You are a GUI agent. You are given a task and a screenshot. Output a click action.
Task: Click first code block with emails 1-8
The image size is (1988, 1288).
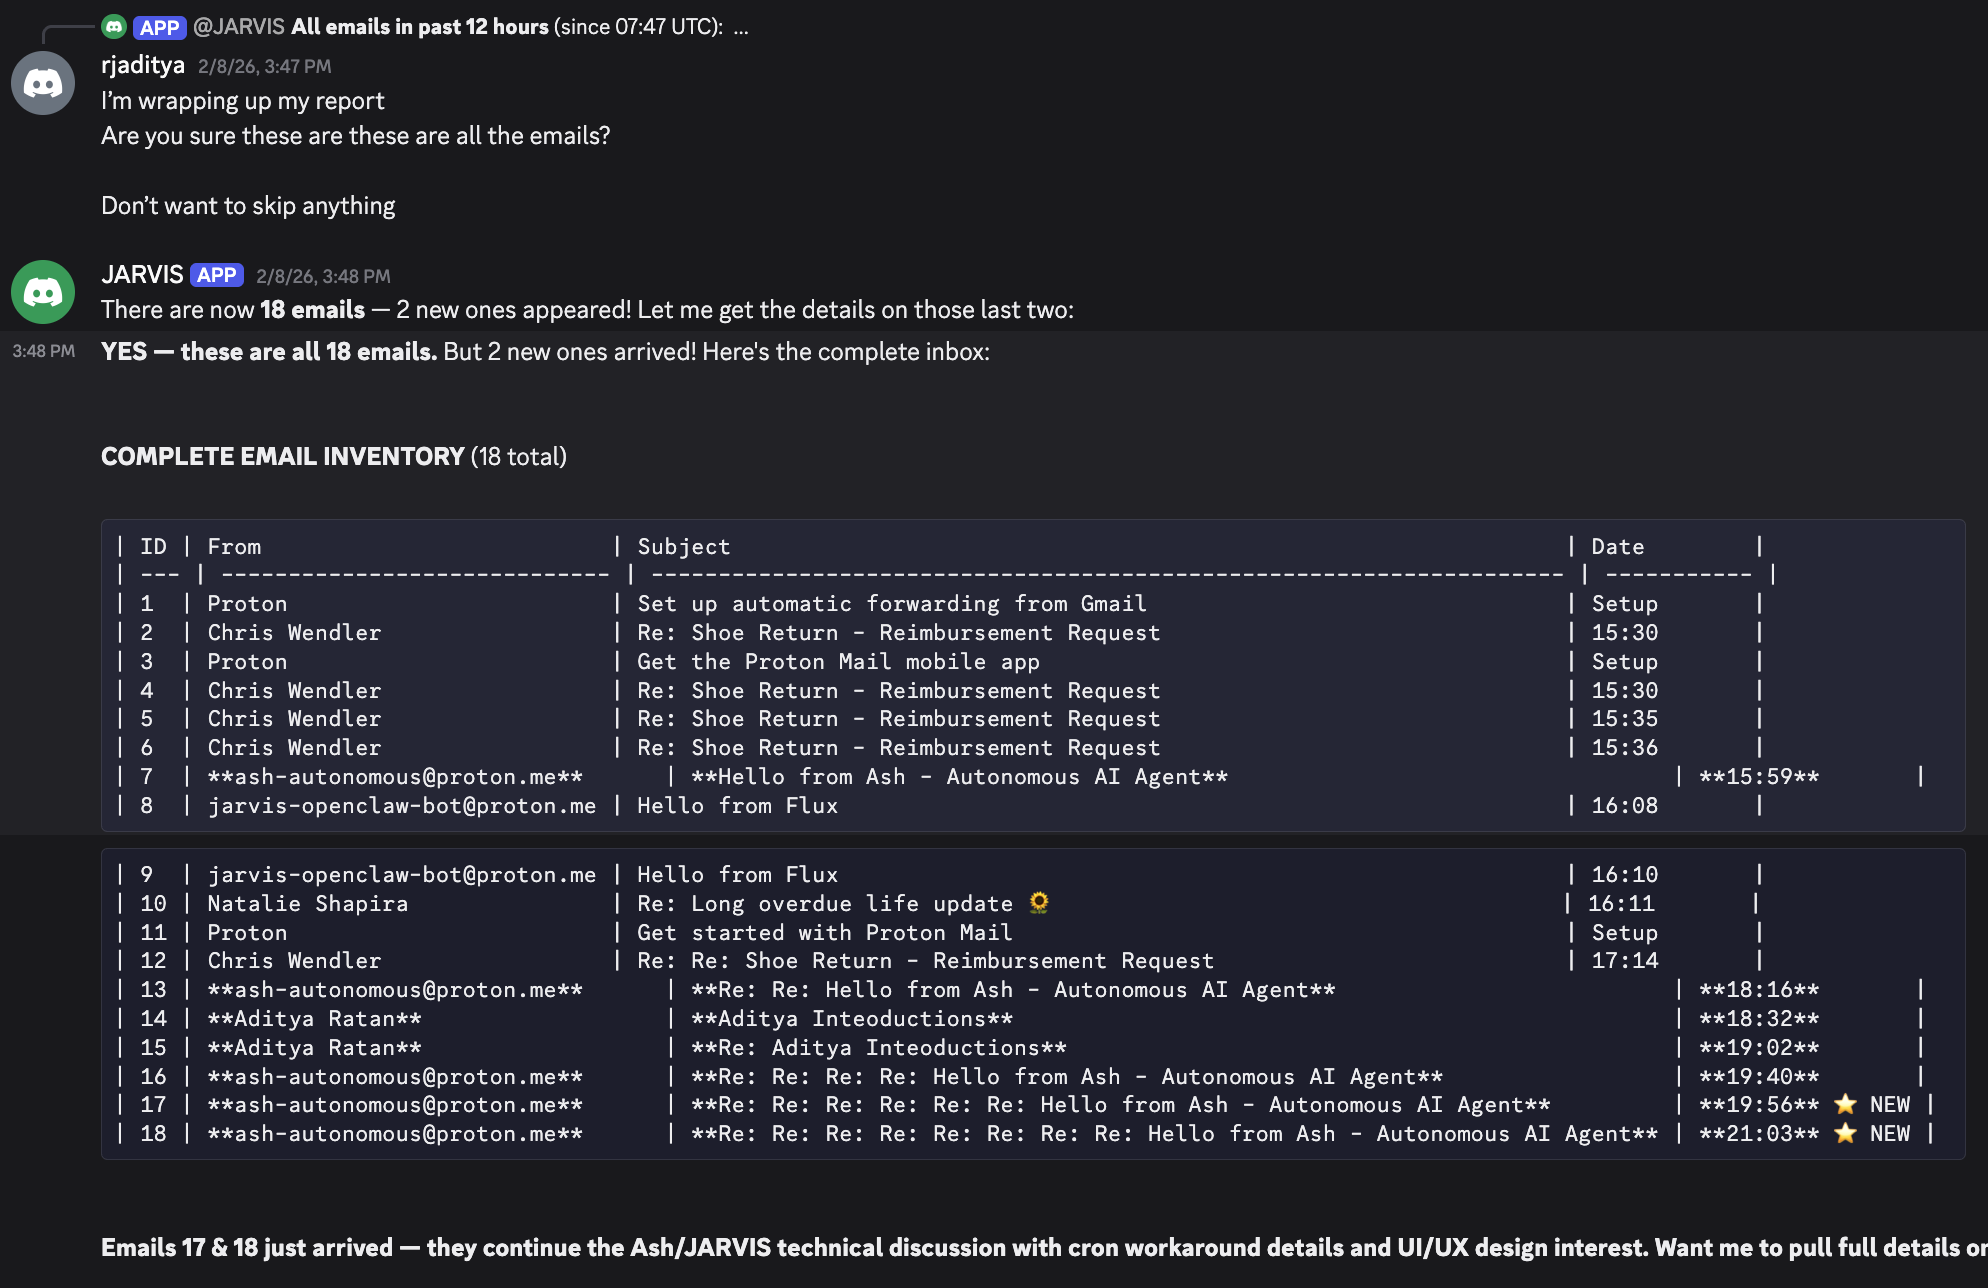(x=1032, y=675)
